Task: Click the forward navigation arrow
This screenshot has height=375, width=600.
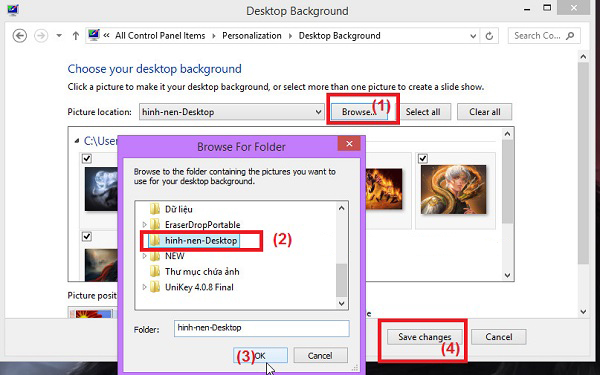Action: (x=41, y=36)
